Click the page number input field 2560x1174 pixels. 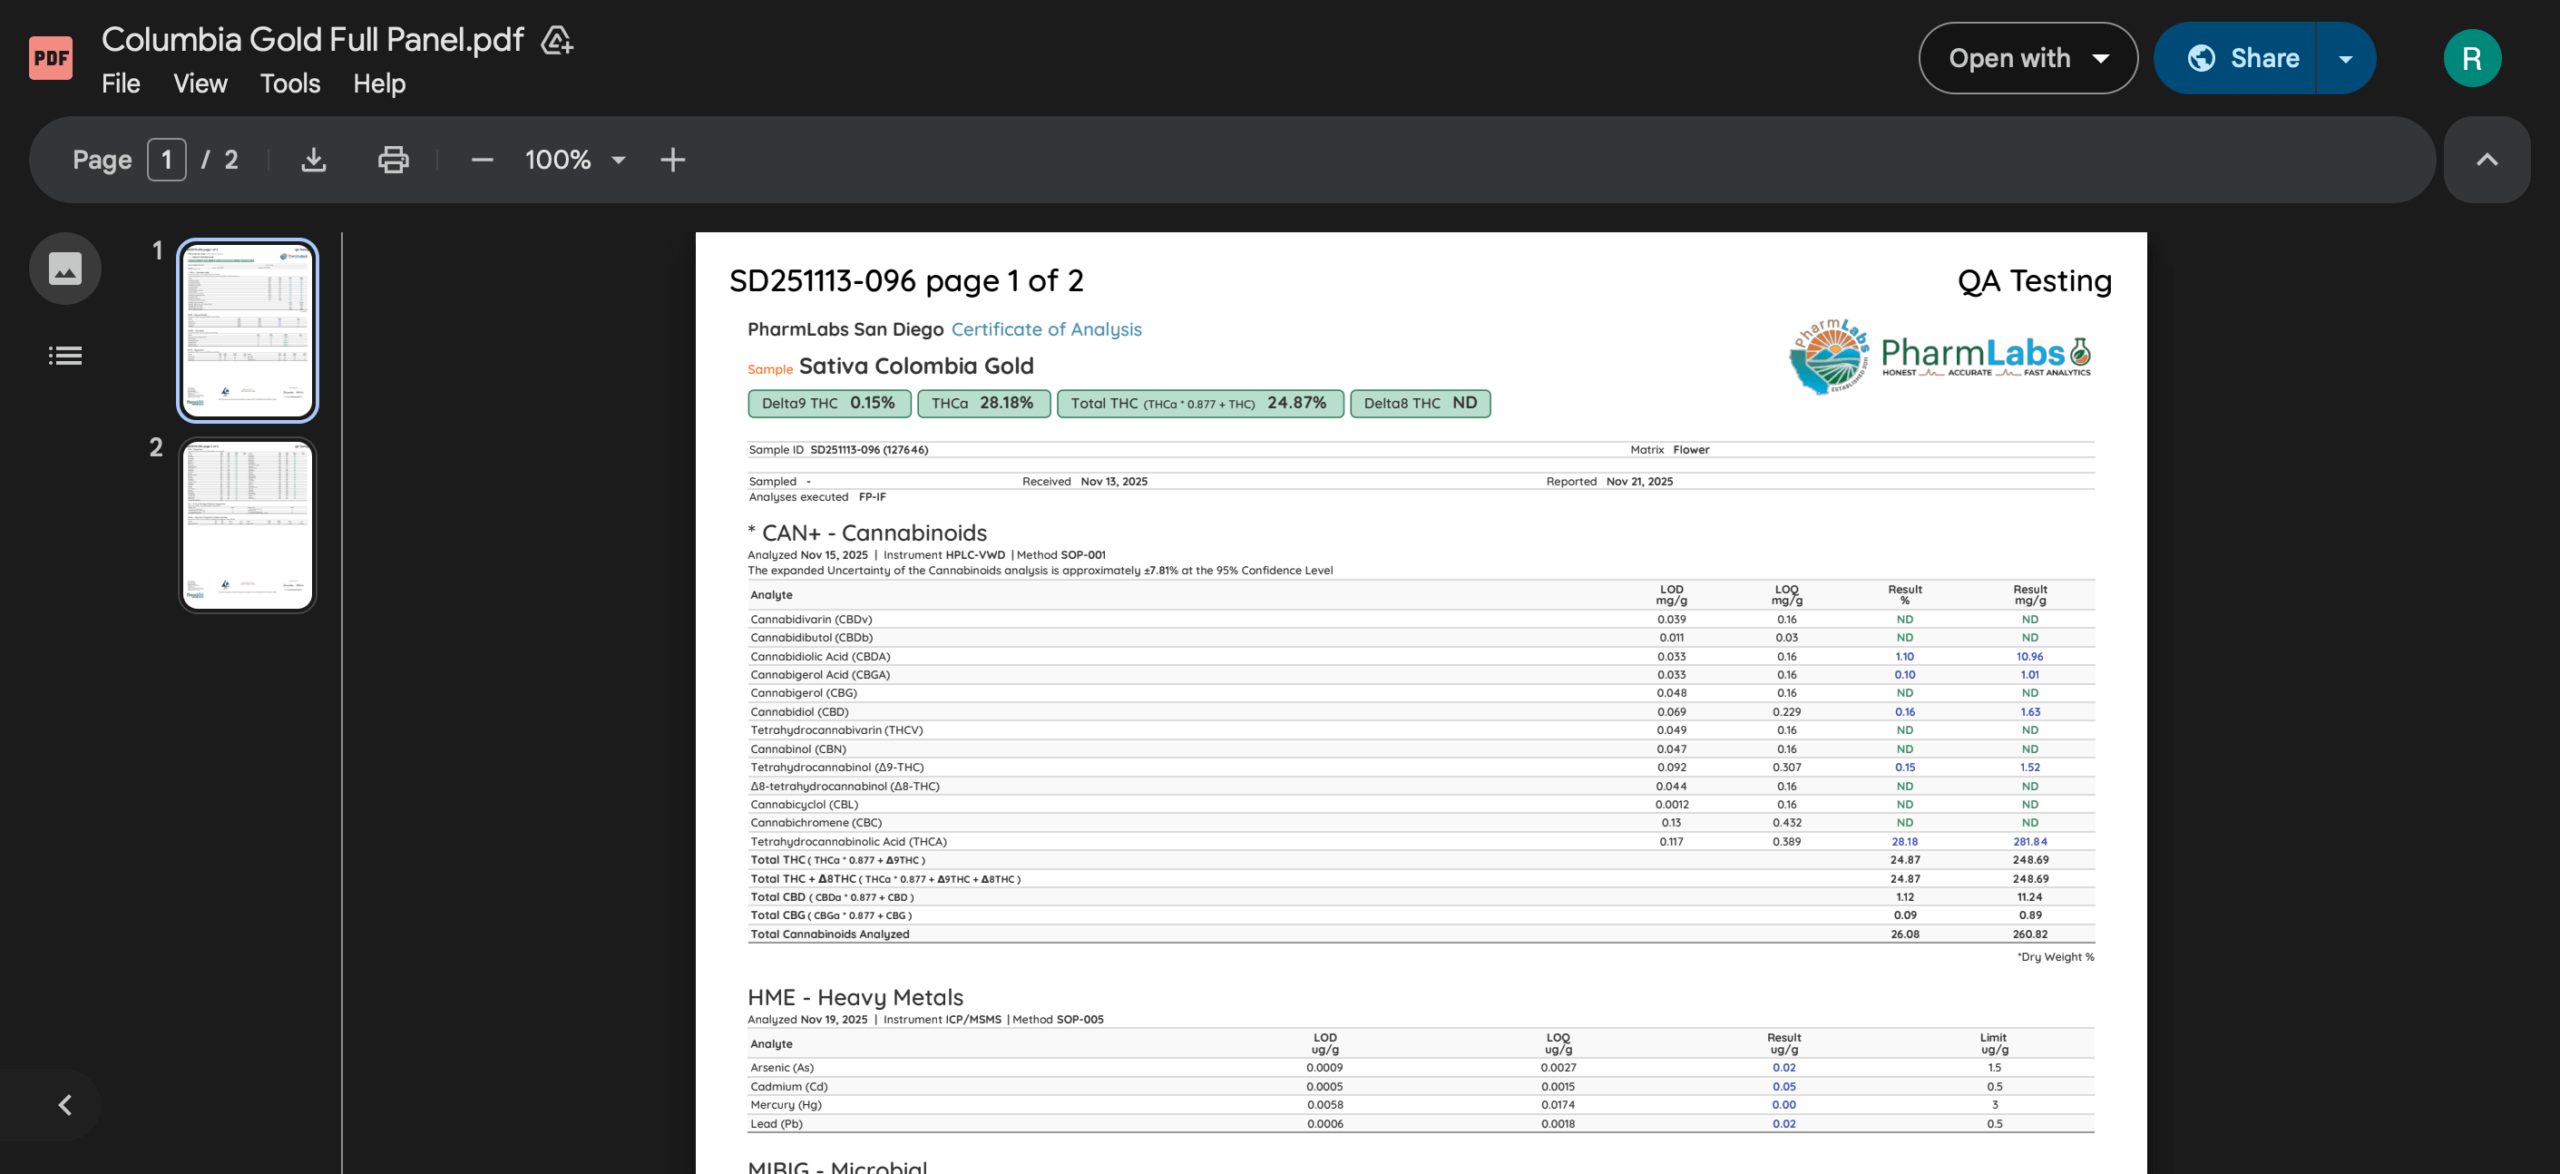pos(167,160)
